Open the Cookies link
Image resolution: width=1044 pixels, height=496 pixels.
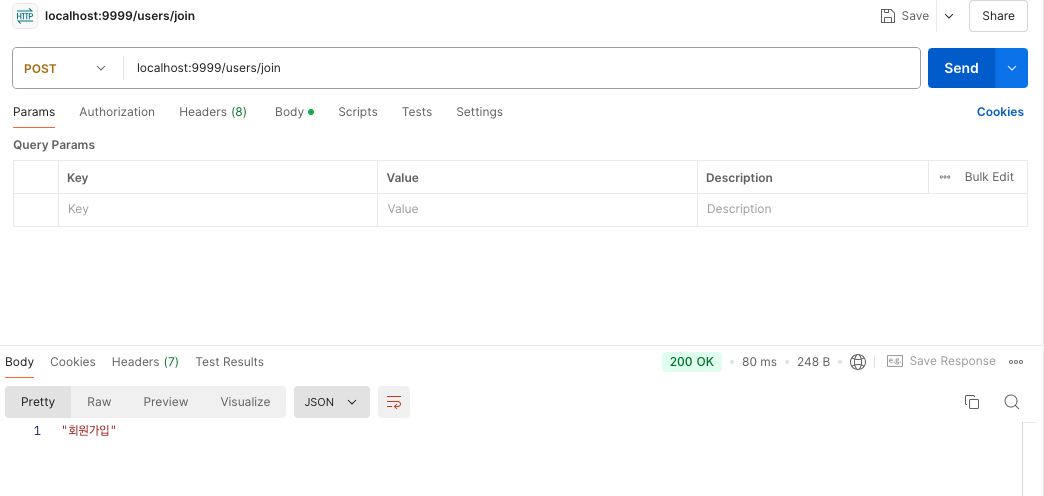[1000, 112]
